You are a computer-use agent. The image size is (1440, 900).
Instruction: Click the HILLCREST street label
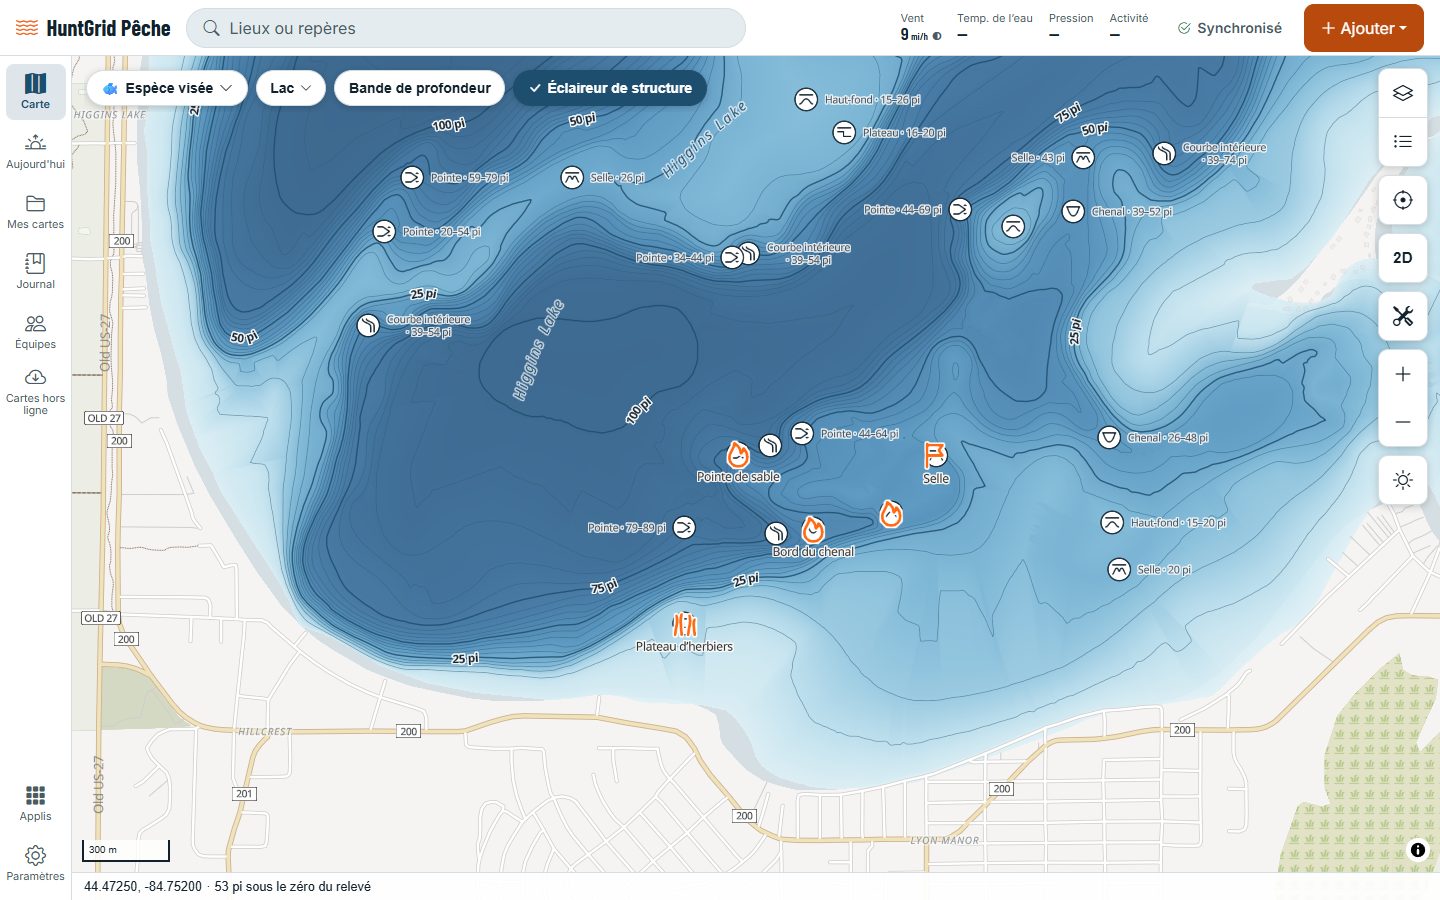[265, 732]
